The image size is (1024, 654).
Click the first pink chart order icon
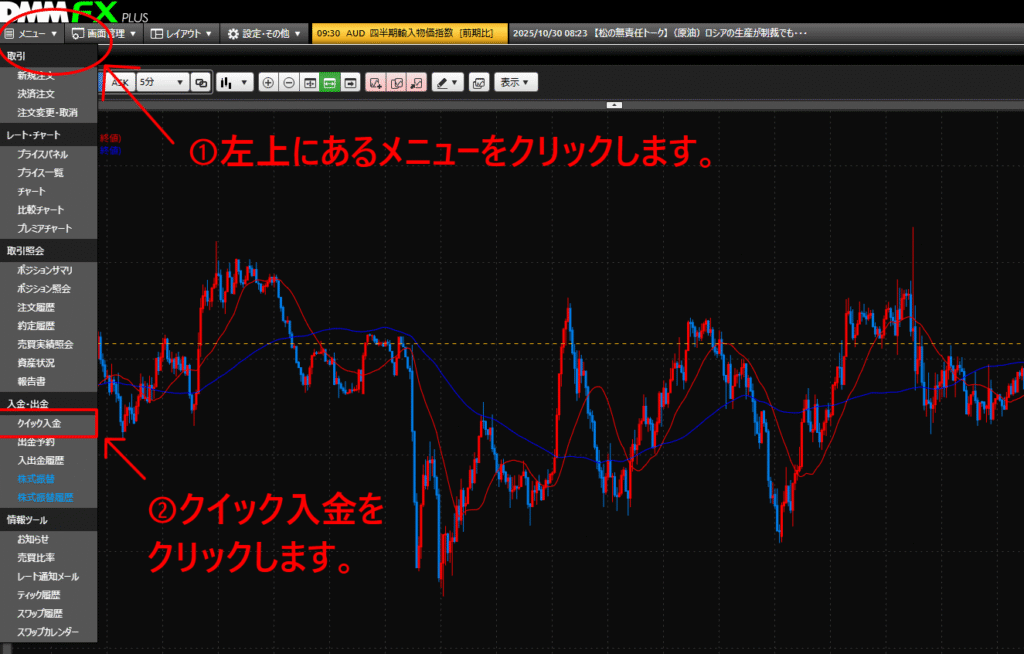[376, 82]
